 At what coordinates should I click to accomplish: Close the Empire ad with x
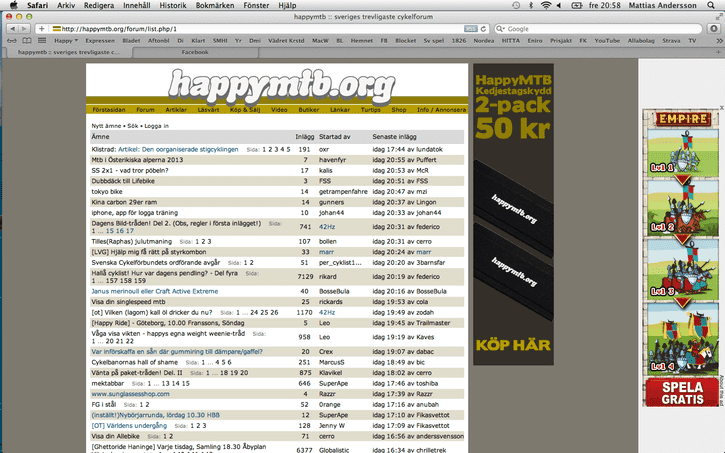pyautogui.click(x=721, y=107)
